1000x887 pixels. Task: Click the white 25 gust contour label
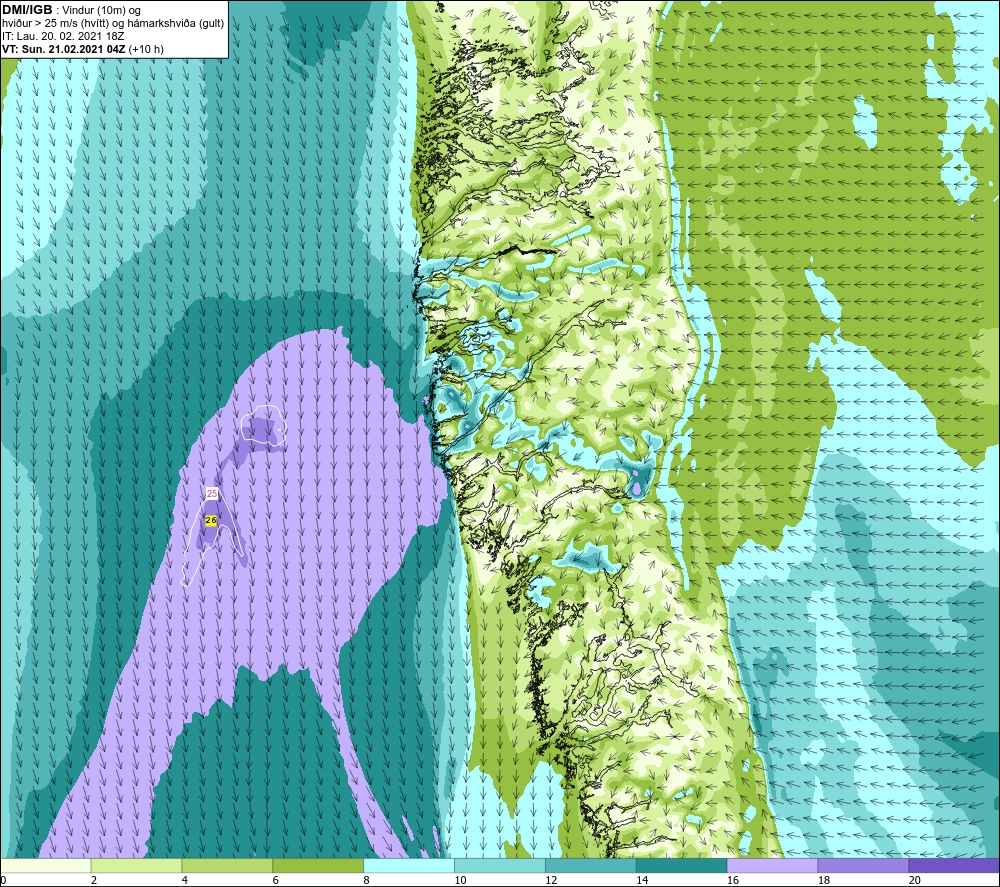click(212, 494)
